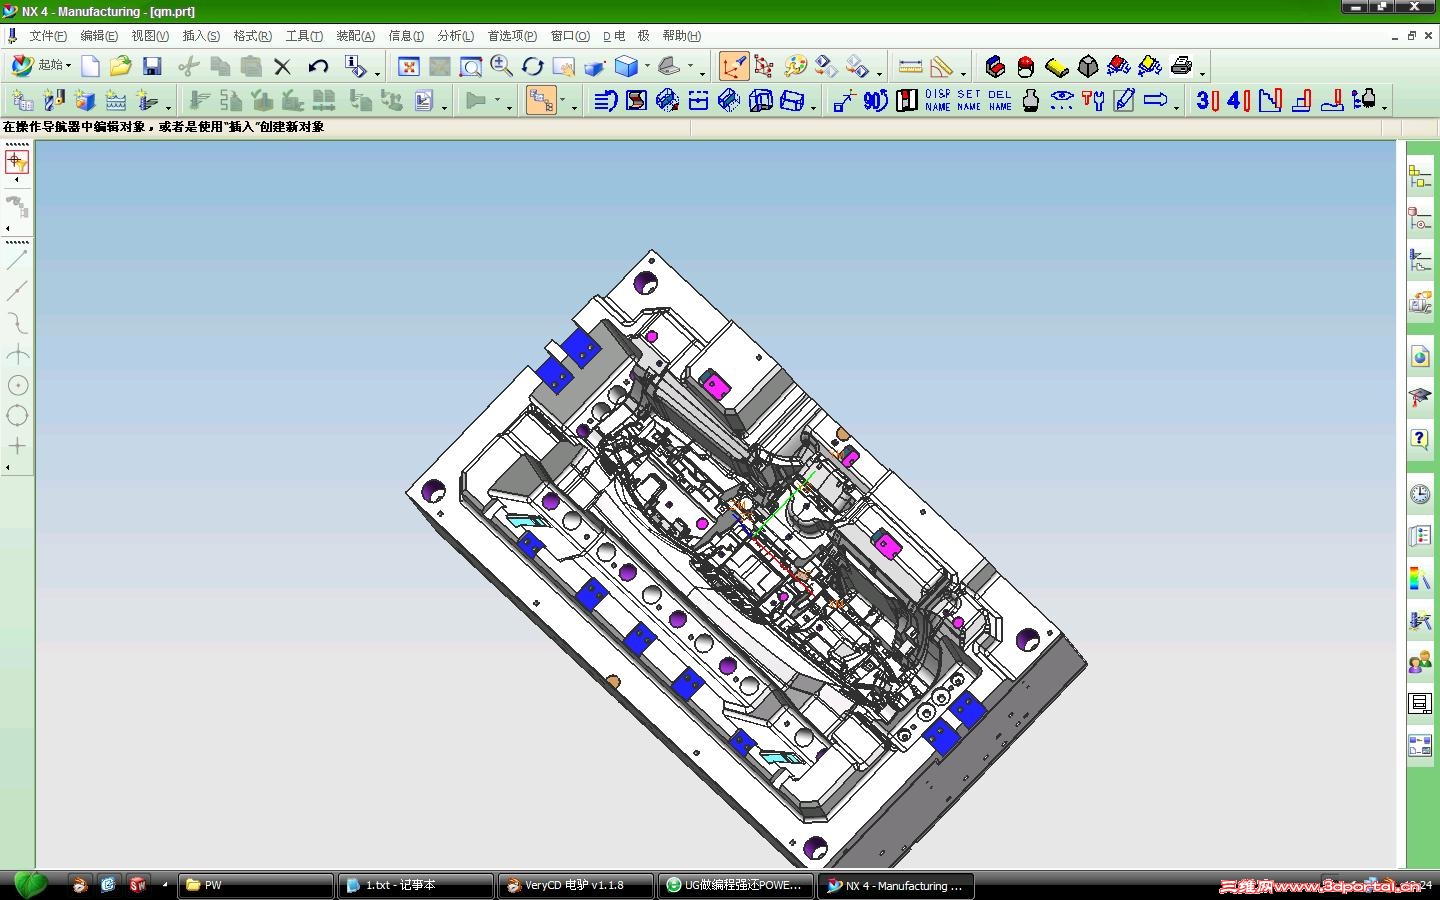Open the Training graduation cap sidebar tab
The image size is (1440, 900).
pos(1420,397)
